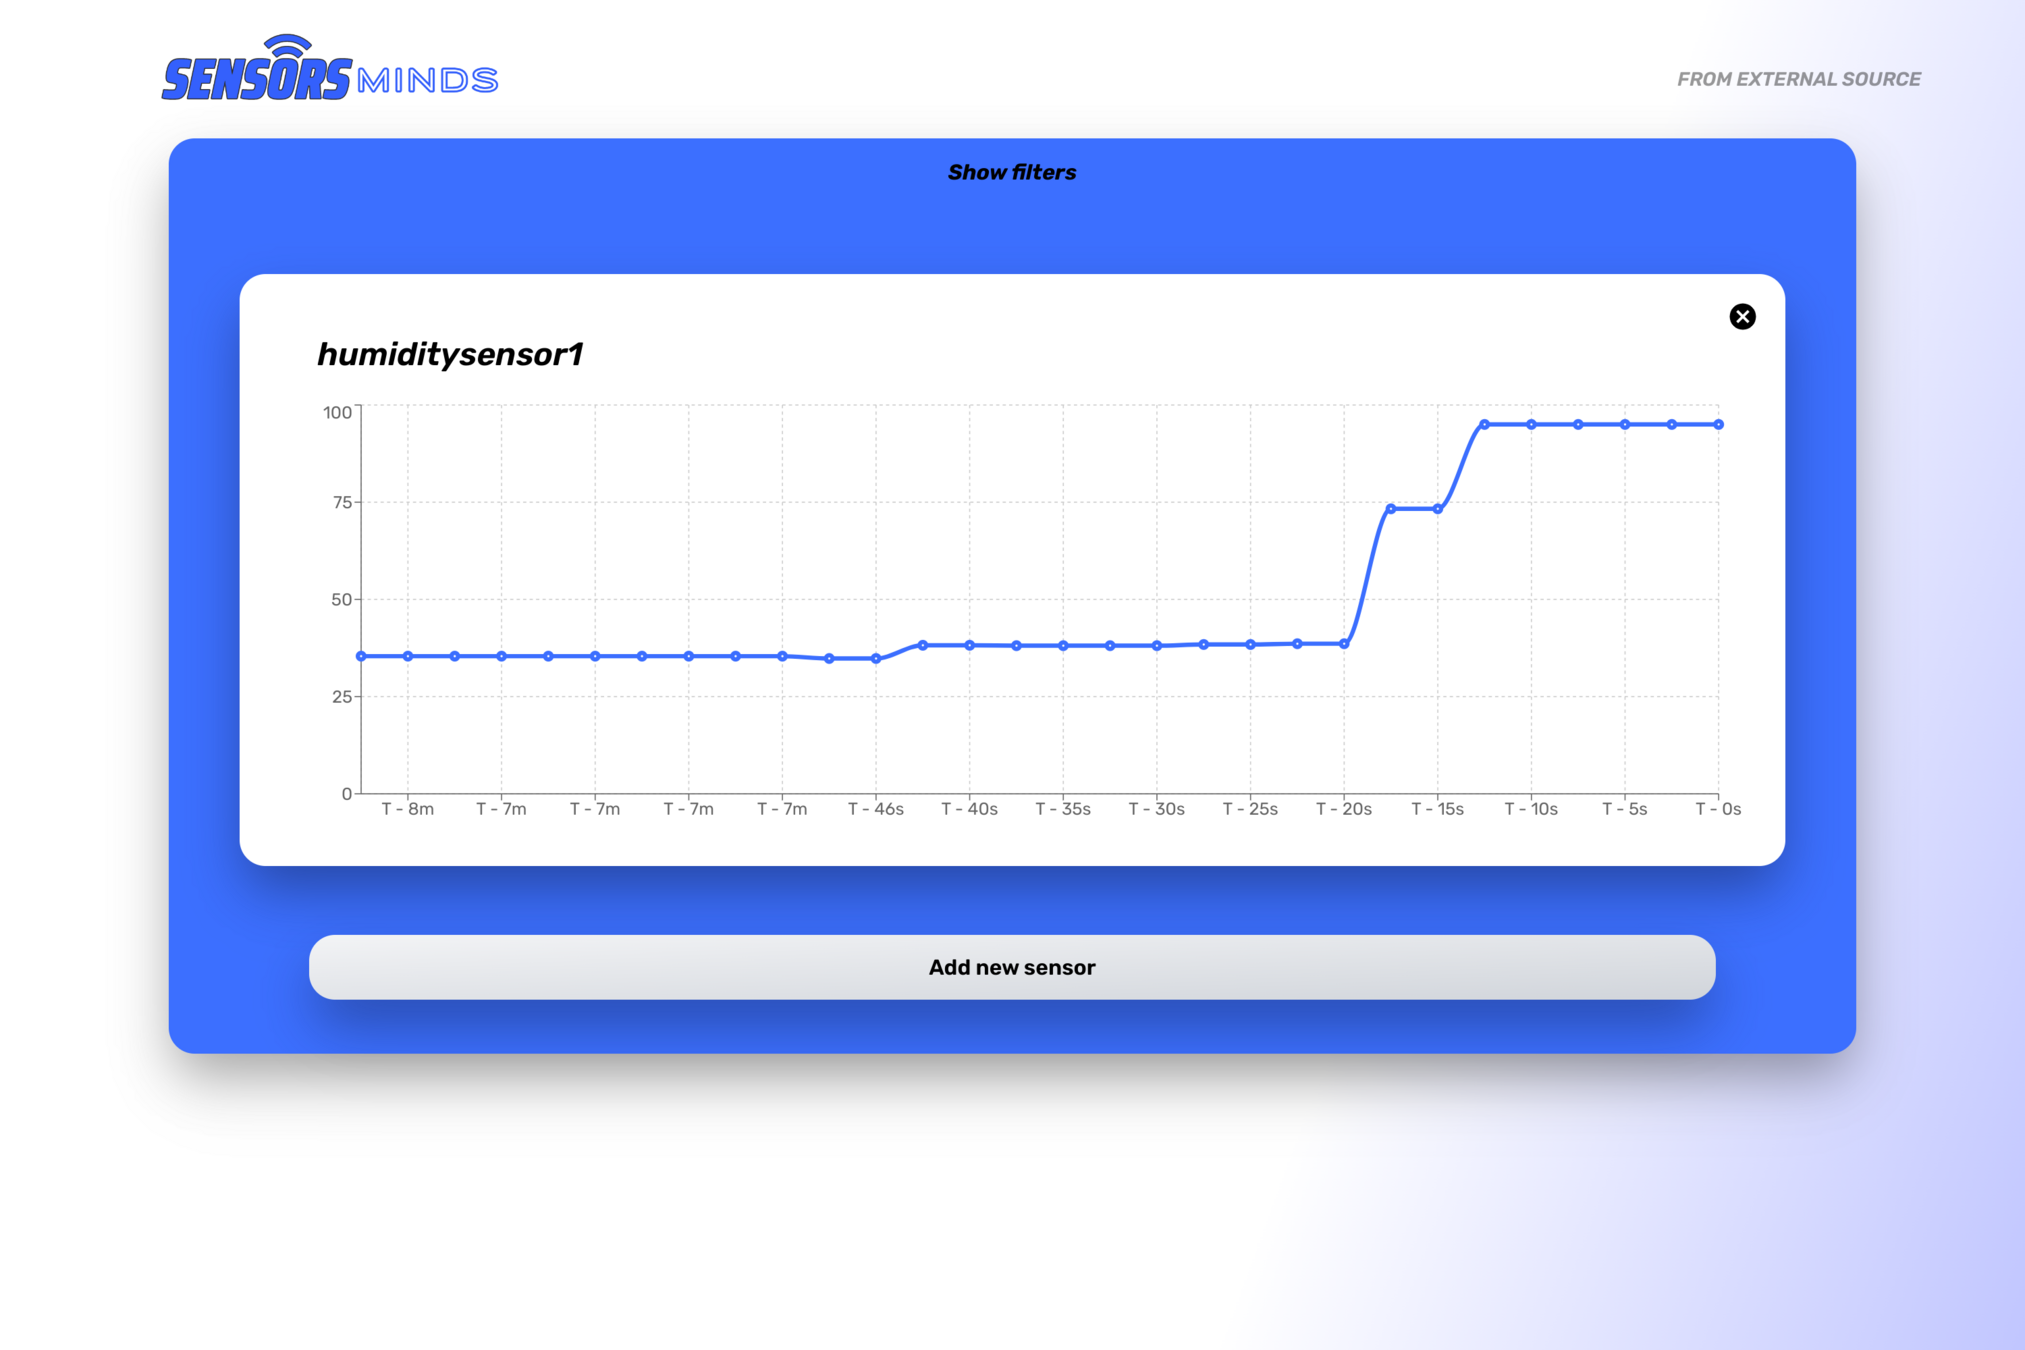Image resolution: width=2025 pixels, height=1350 pixels.
Task: Click the T - 0s x-axis label
Action: click(1717, 809)
